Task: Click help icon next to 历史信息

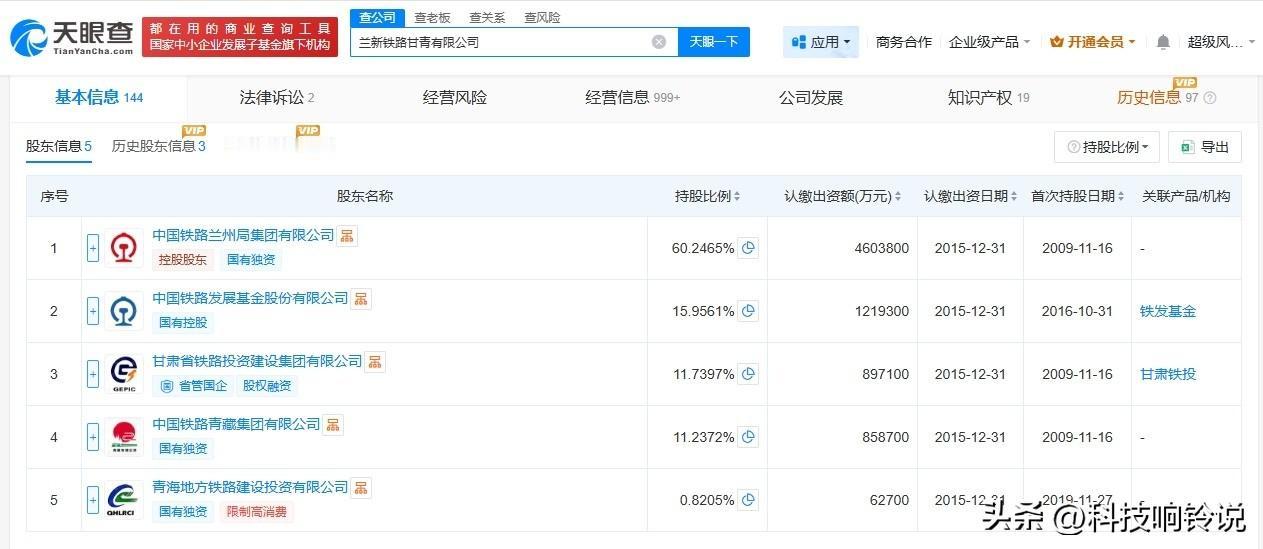Action: pos(1210,98)
